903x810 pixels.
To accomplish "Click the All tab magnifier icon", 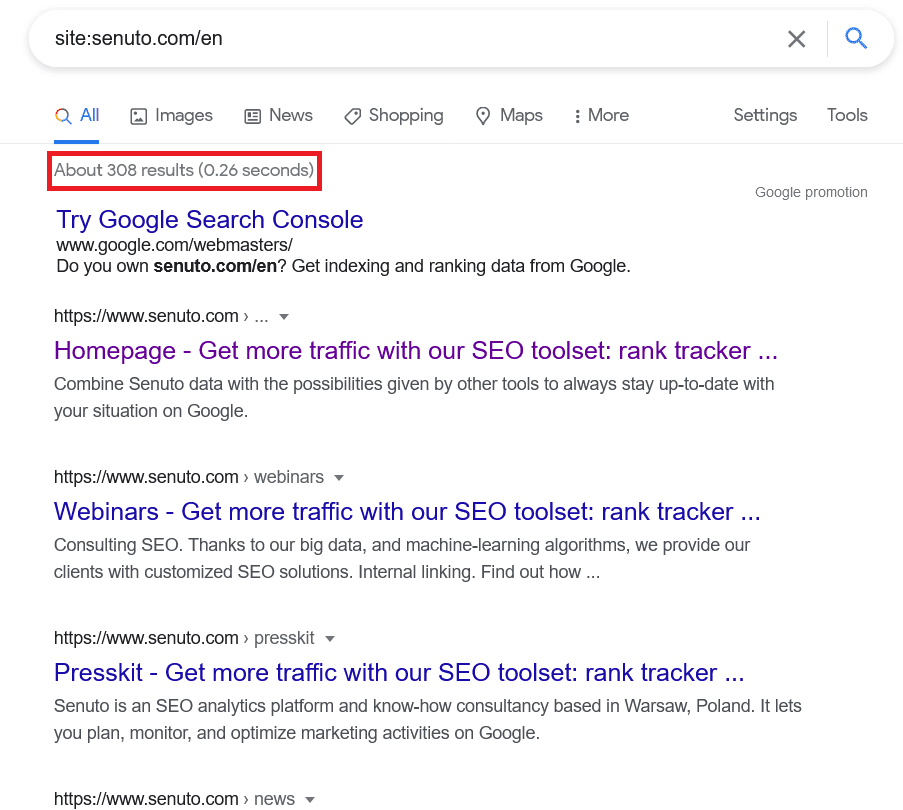I will pos(63,116).
